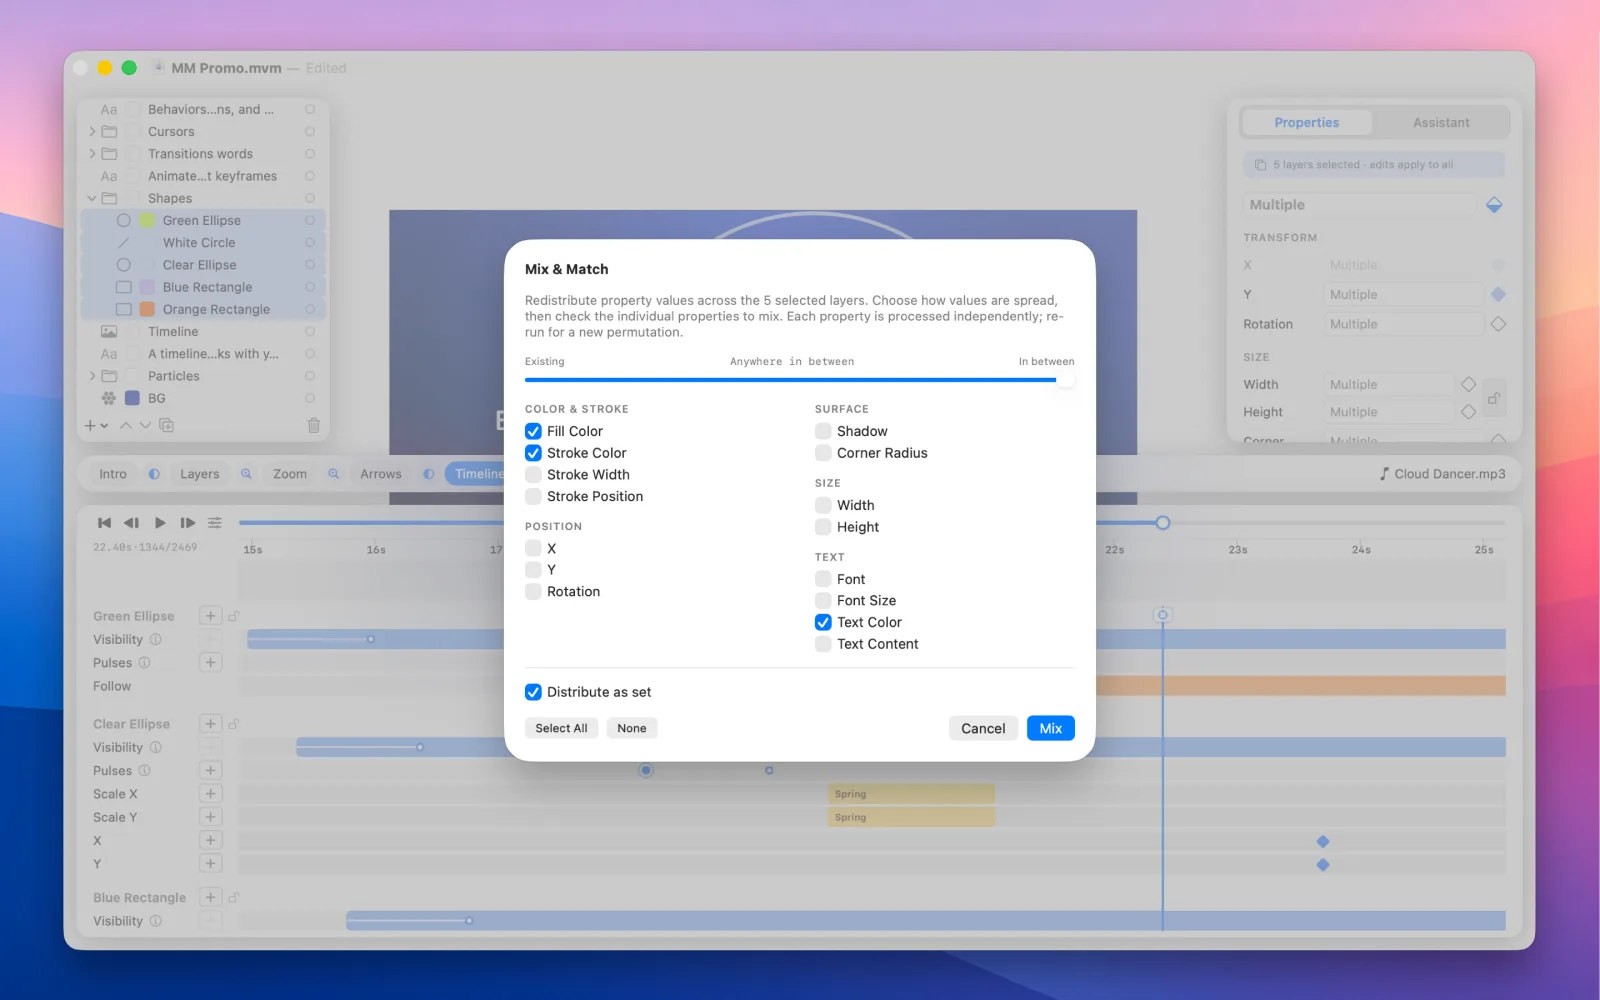The height and width of the screenshot is (1000, 1600).
Task: Click plus button next to Green Ellipse track
Action: (210, 616)
